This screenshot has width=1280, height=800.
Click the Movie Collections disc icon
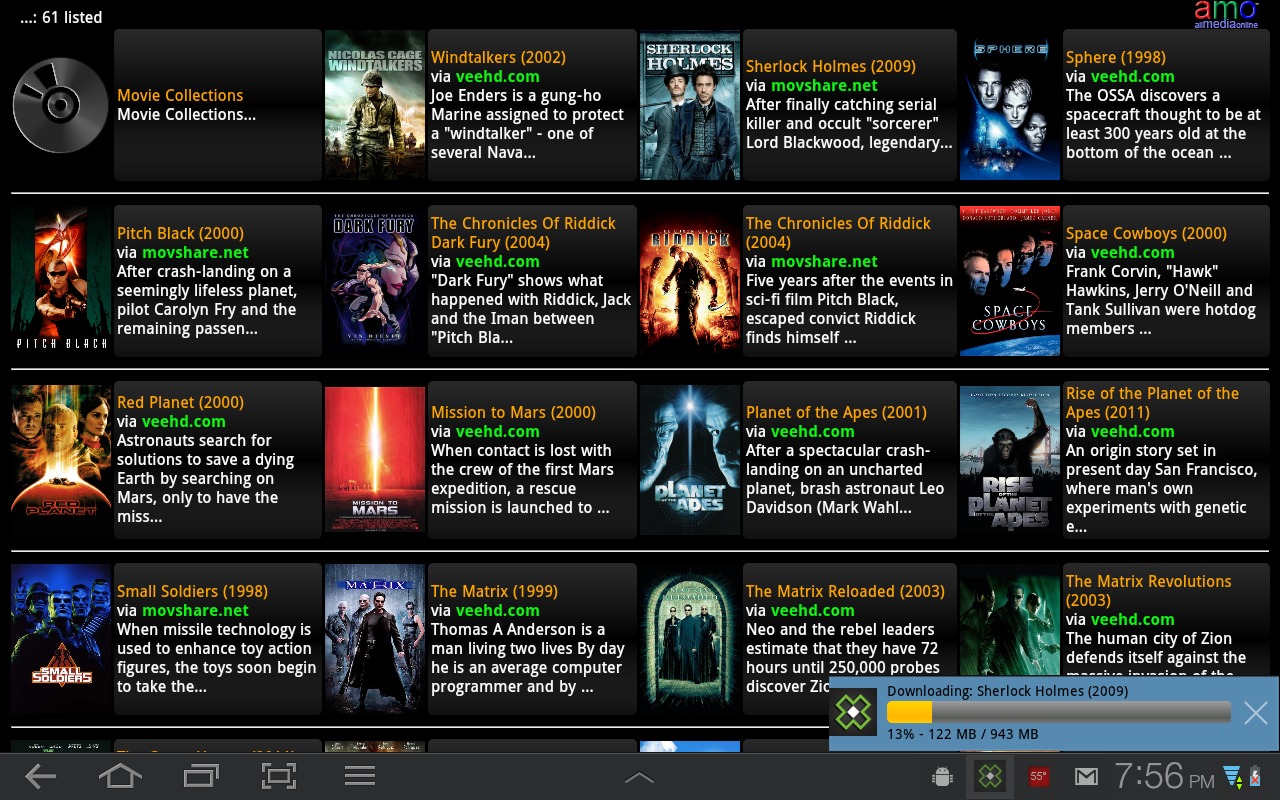pyautogui.click(x=60, y=105)
